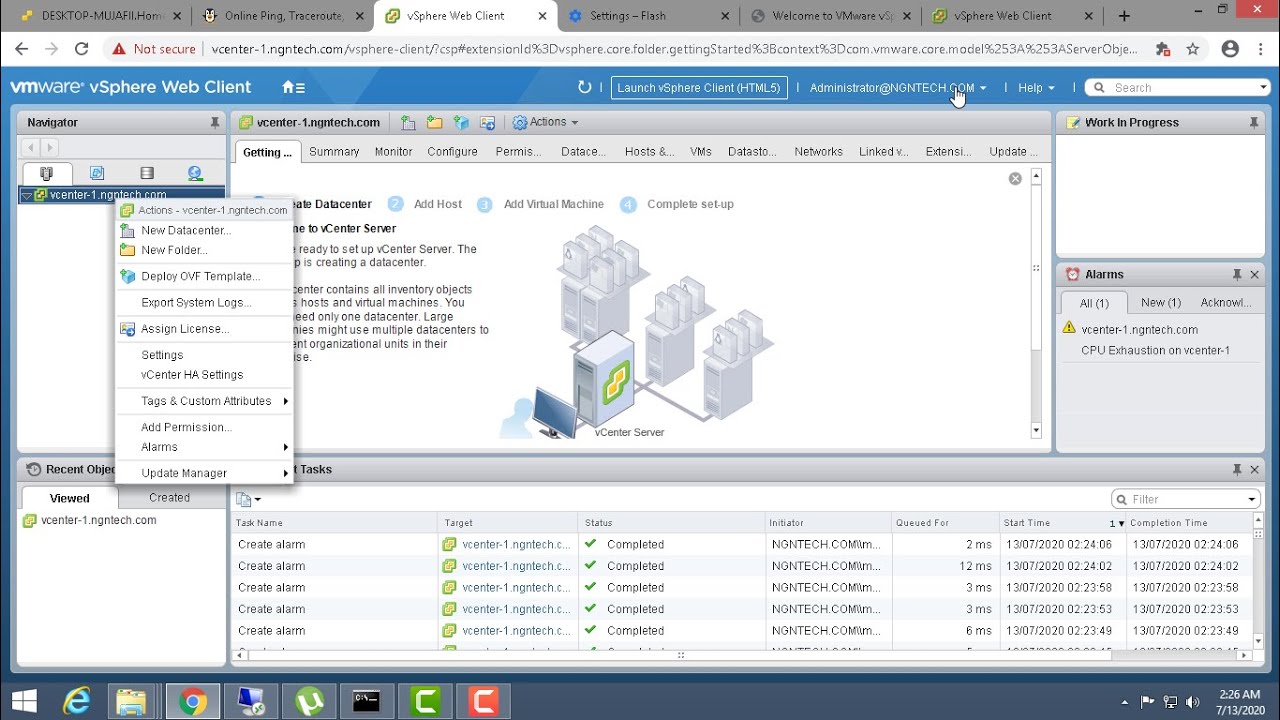This screenshot has height=720, width=1280.
Task: Switch to New (1) alarms tab
Action: 1160,302
